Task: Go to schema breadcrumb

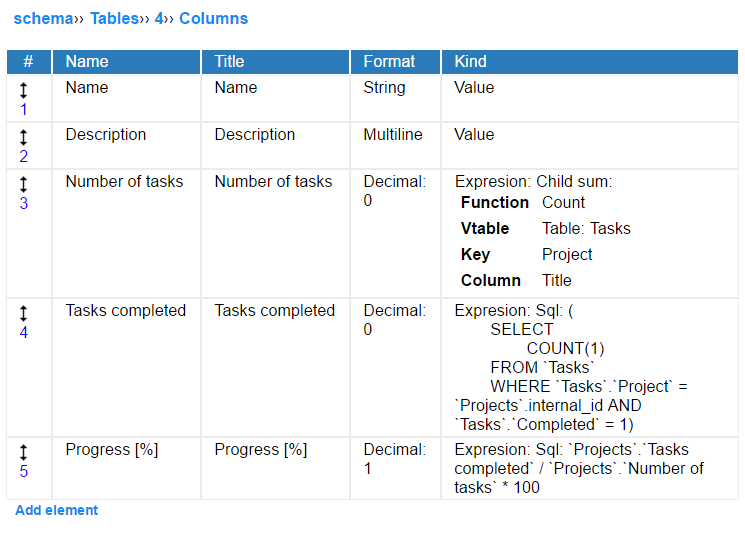Action: (43, 19)
